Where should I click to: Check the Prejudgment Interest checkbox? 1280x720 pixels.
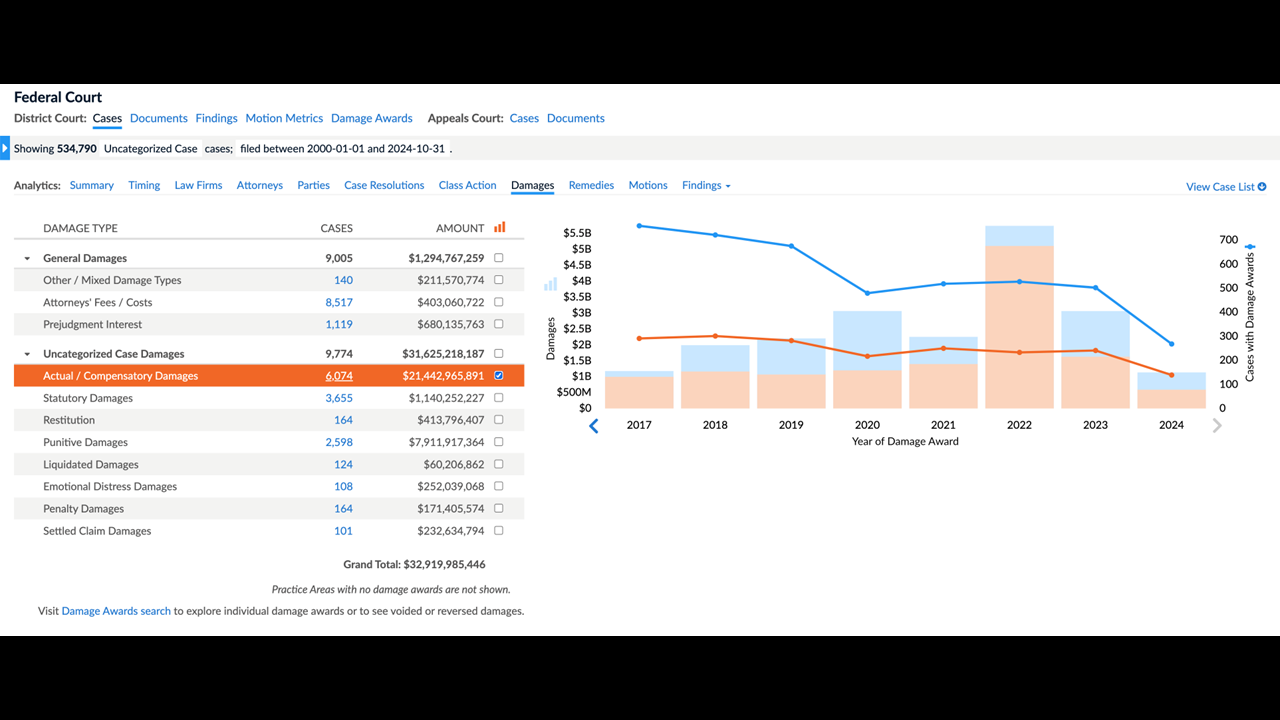pyautogui.click(x=499, y=324)
